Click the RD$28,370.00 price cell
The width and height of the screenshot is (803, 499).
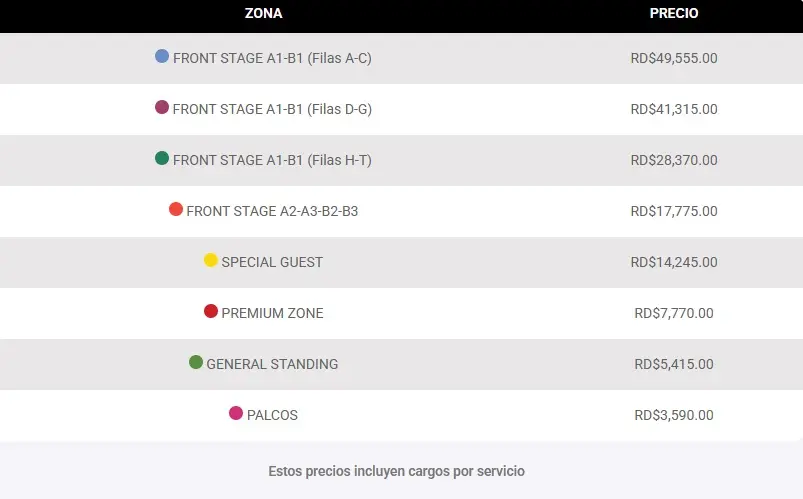[674, 160]
